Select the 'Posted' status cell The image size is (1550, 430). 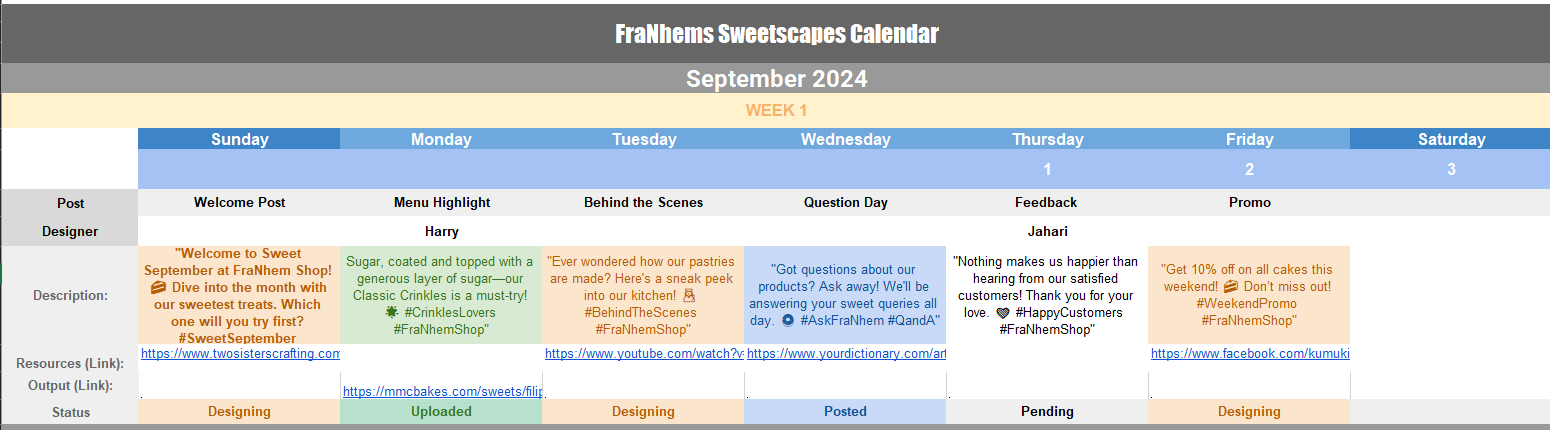pos(845,412)
